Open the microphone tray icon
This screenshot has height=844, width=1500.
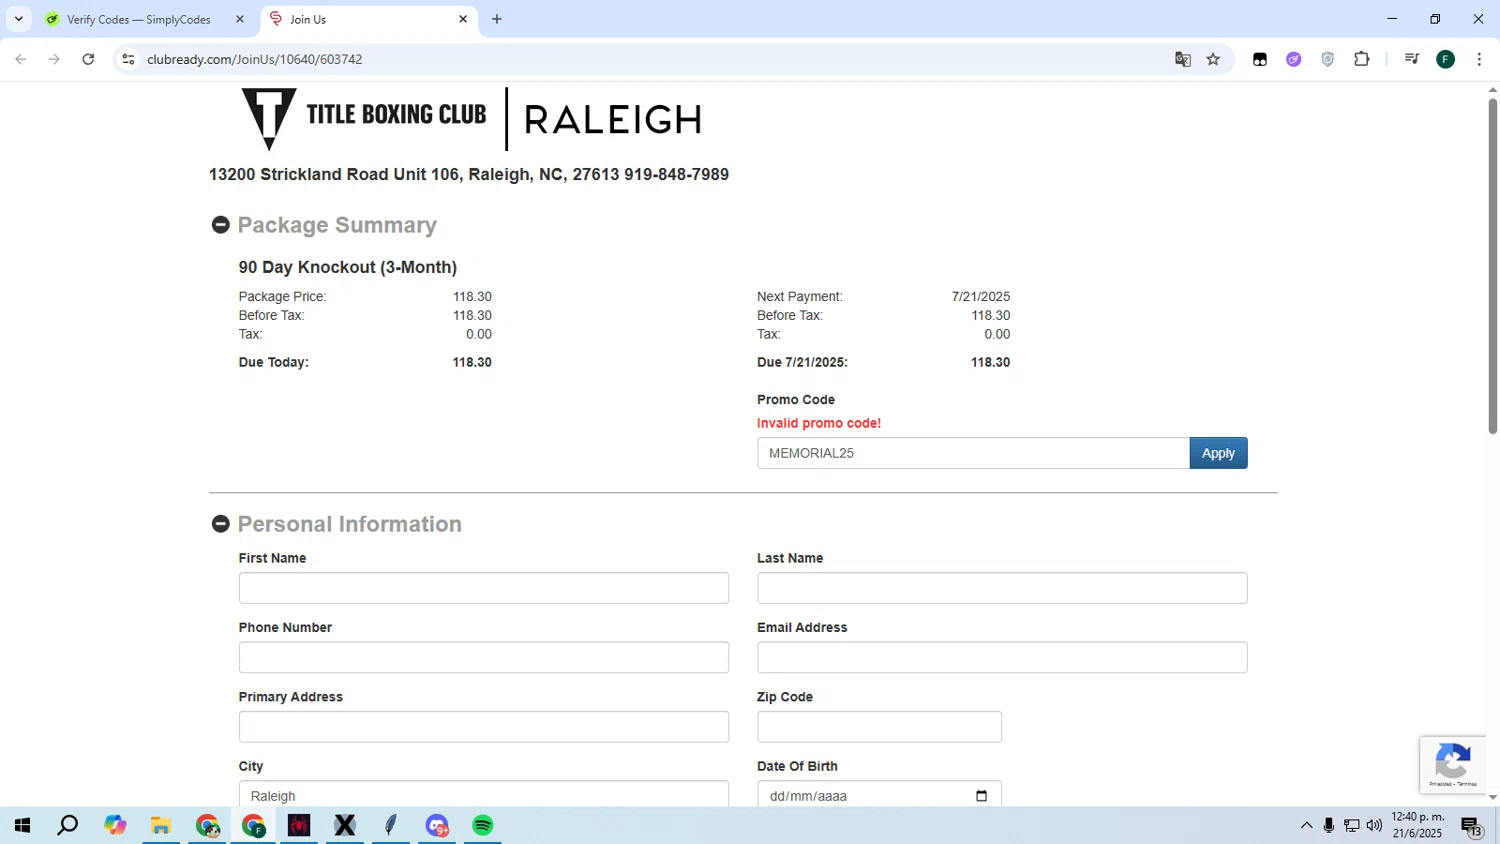coord(1329,825)
